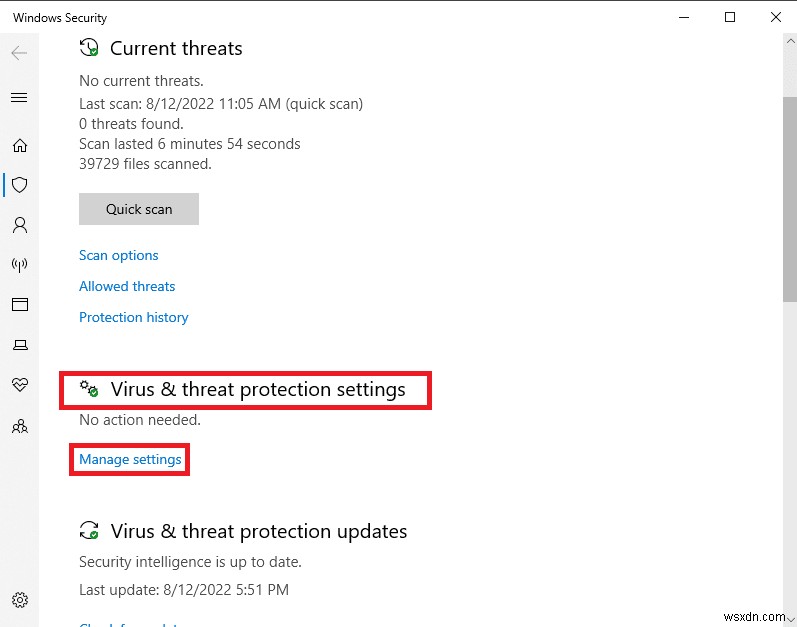797x627 pixels.
Task: Click the back arrow in the sidebar
Action: coord(19,53)
